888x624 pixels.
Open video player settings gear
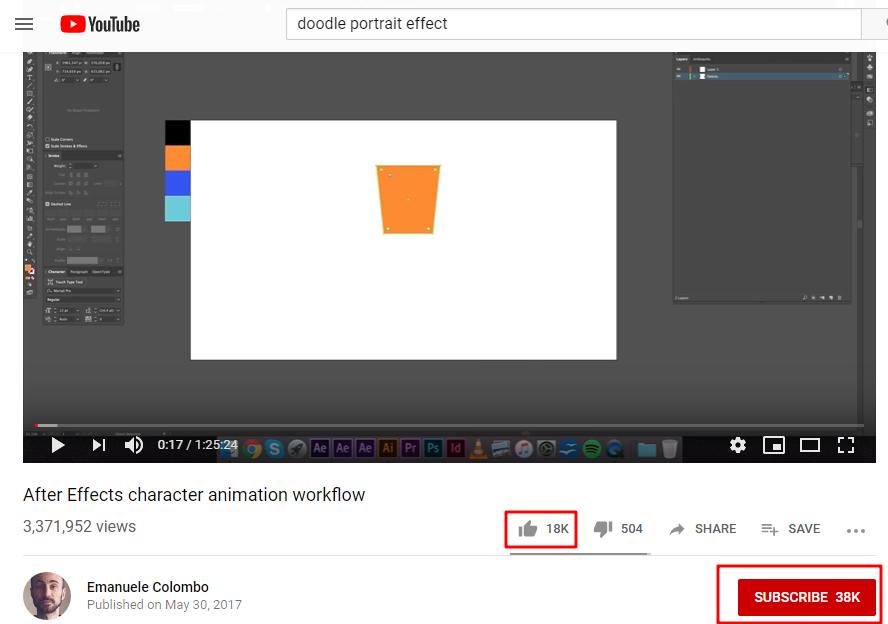(x=737, y=445)
